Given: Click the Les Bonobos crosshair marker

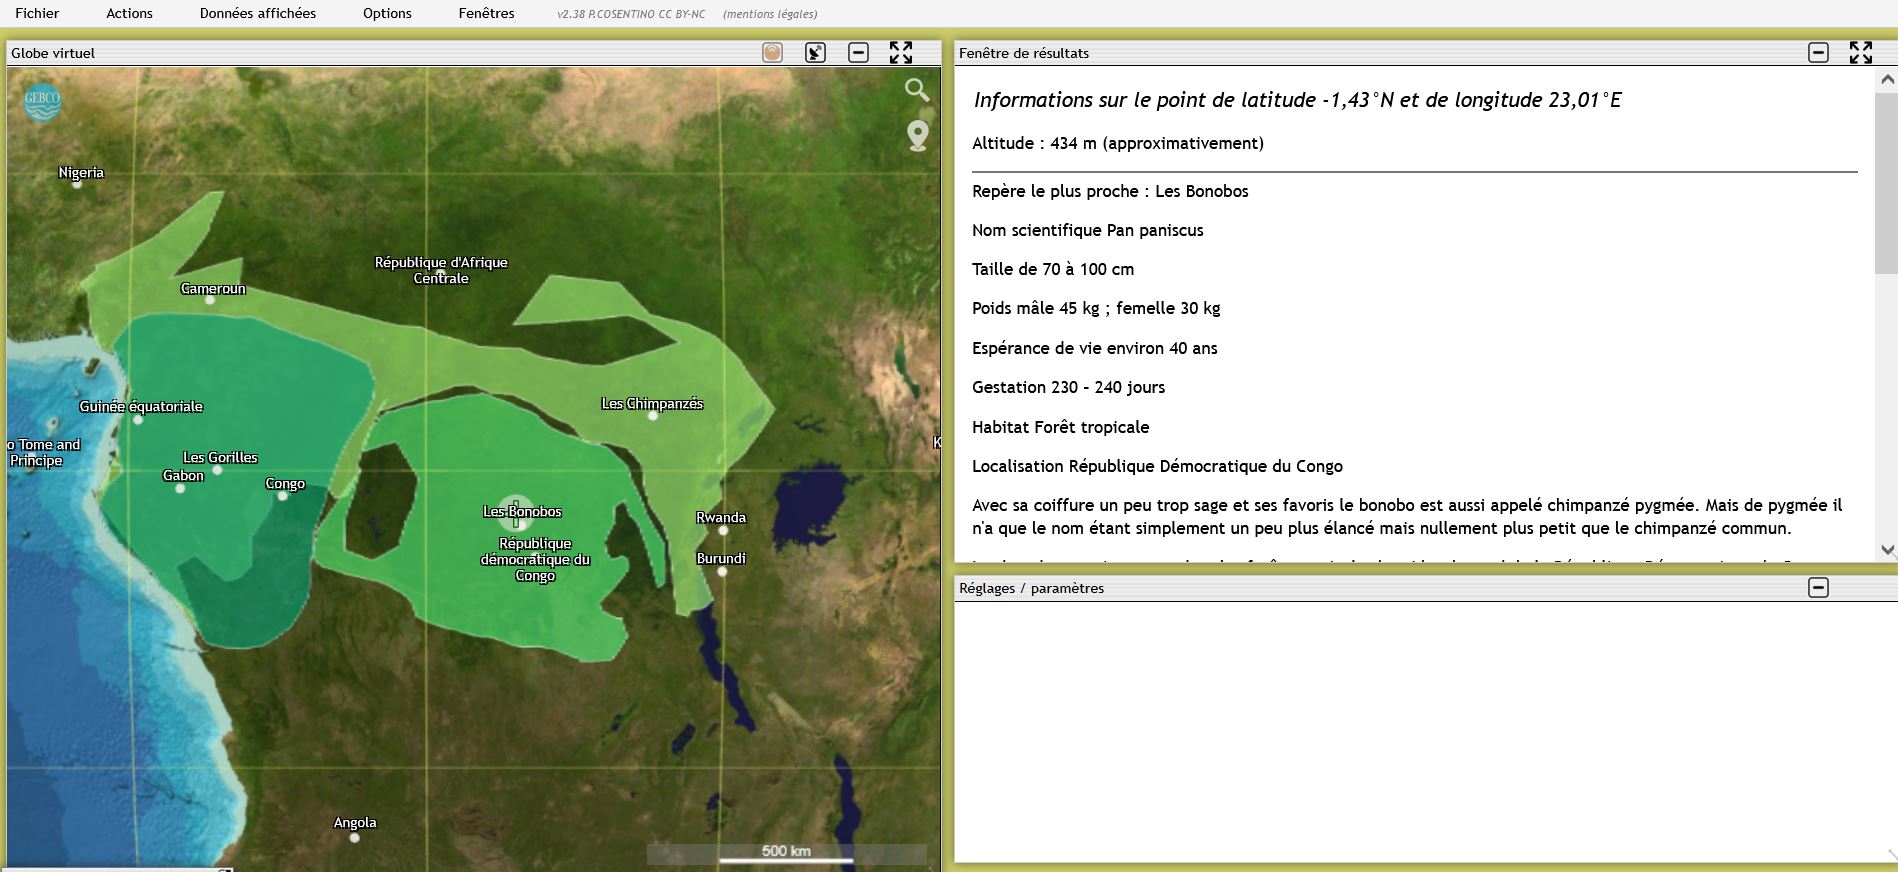Looking at the screenshot, I should pyautogui.click(x=516, y=513).
